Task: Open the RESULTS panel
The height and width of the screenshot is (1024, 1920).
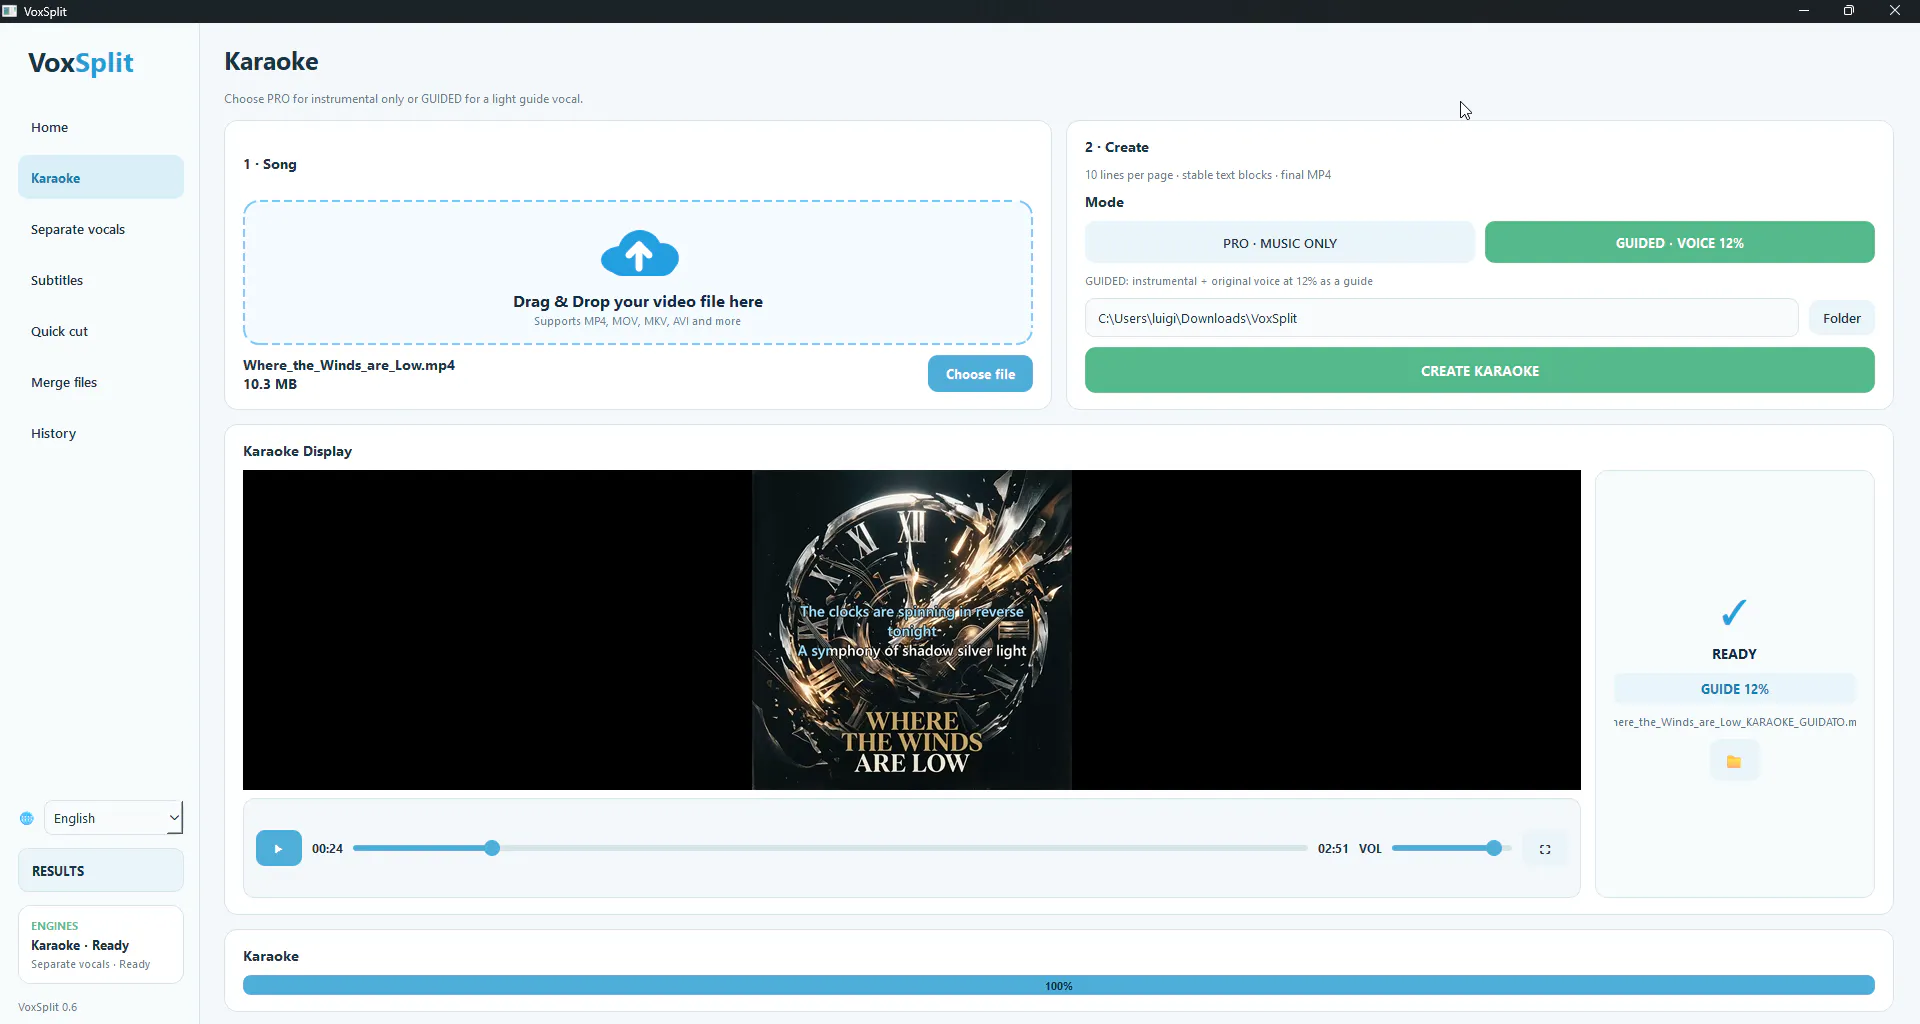Action: click(x=101, y=871)
